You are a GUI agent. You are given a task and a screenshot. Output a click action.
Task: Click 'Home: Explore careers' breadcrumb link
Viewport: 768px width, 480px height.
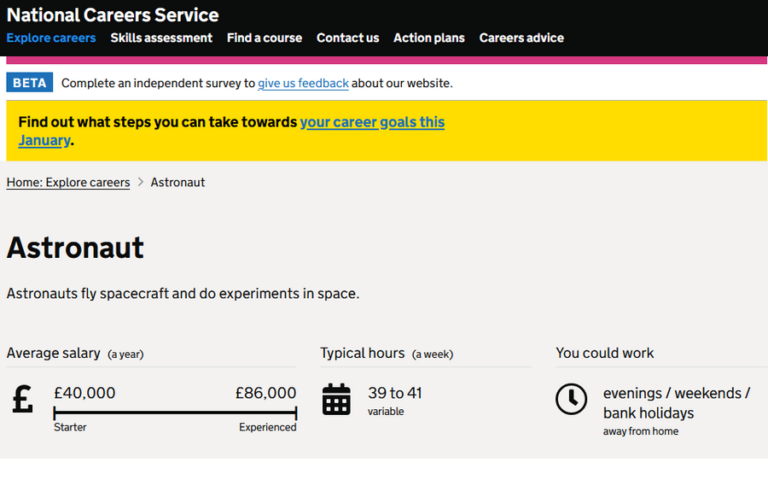(x=68, y=183)
